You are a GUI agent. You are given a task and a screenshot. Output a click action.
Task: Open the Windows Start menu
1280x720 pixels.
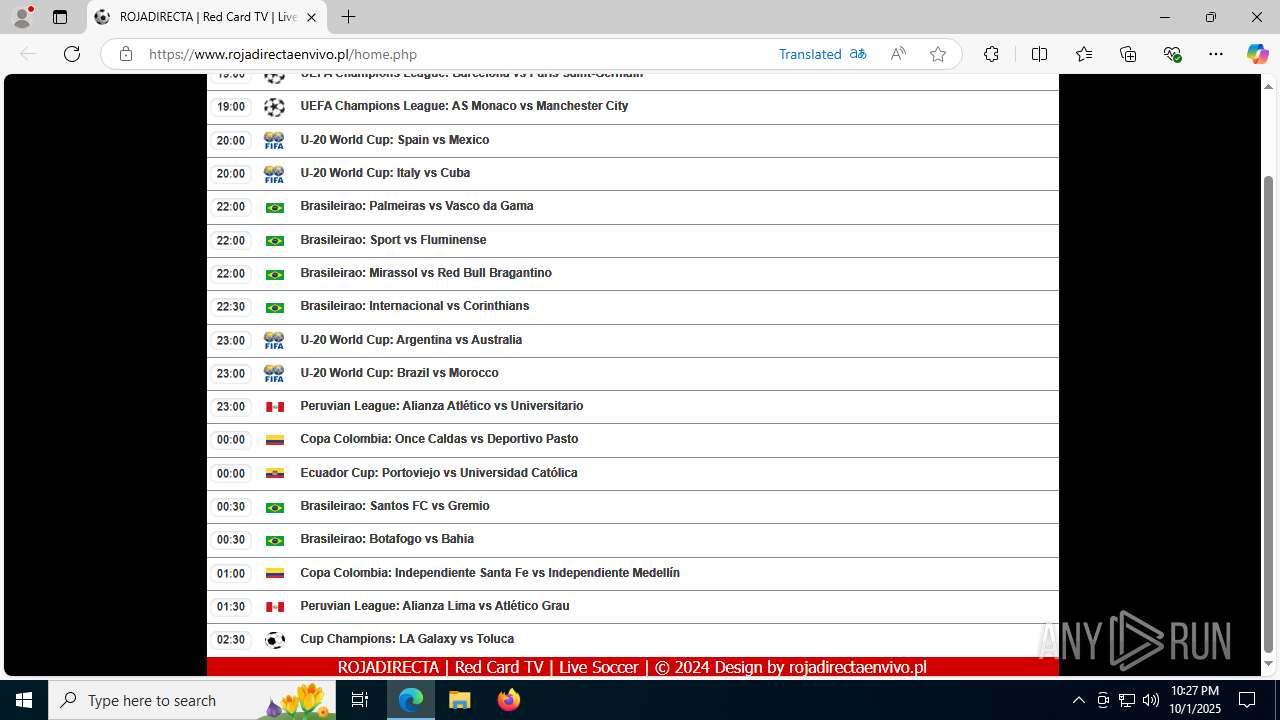click(x=24, y=700)
